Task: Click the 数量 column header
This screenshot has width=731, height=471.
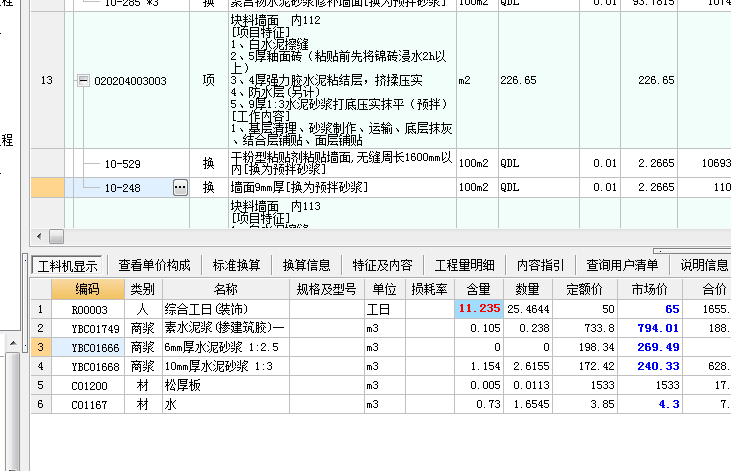Action: click(x=528, y=290)
